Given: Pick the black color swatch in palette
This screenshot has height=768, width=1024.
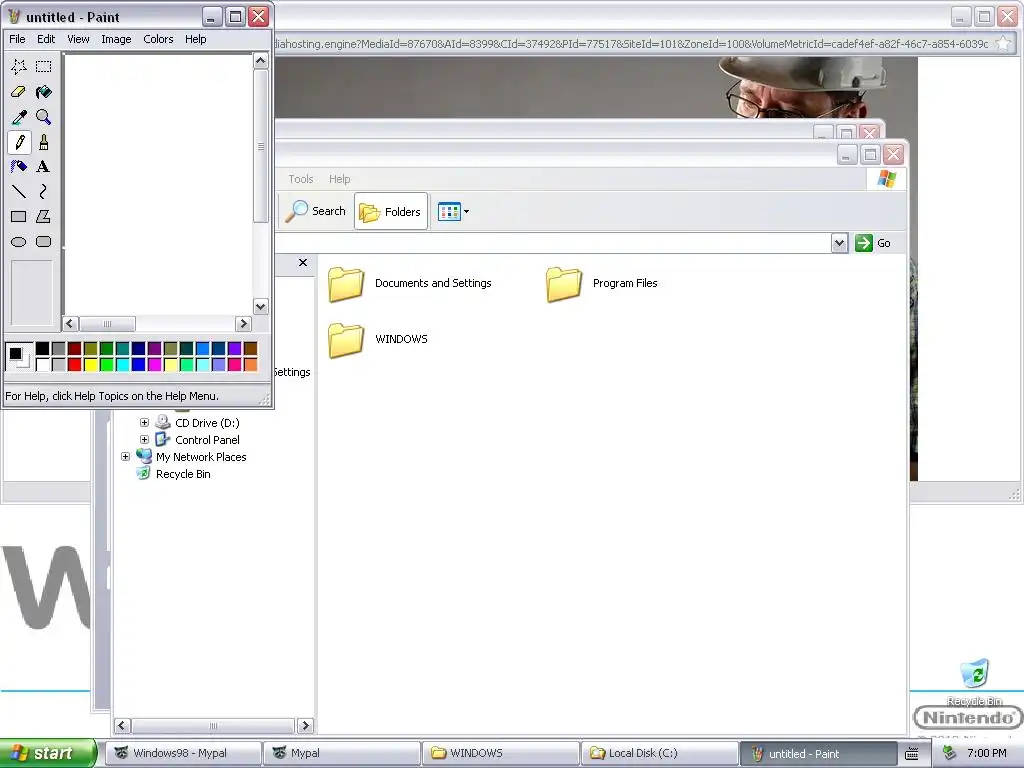Looking at the screenshot, I should click(42, 349).
